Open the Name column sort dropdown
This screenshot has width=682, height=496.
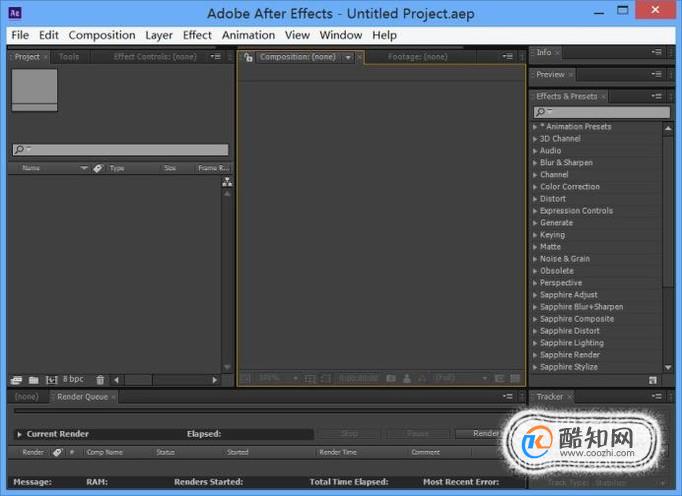click(x=84, y=168)
